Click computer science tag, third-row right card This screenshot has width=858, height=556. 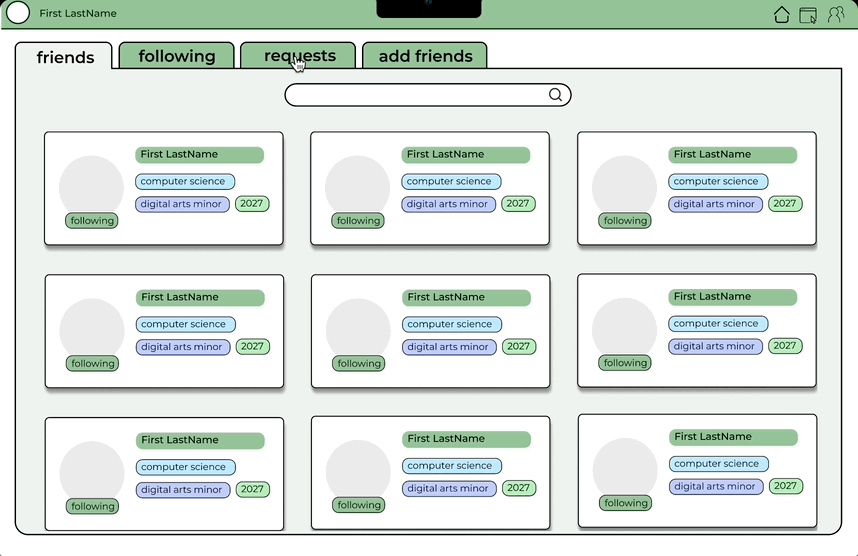point(718,464)
